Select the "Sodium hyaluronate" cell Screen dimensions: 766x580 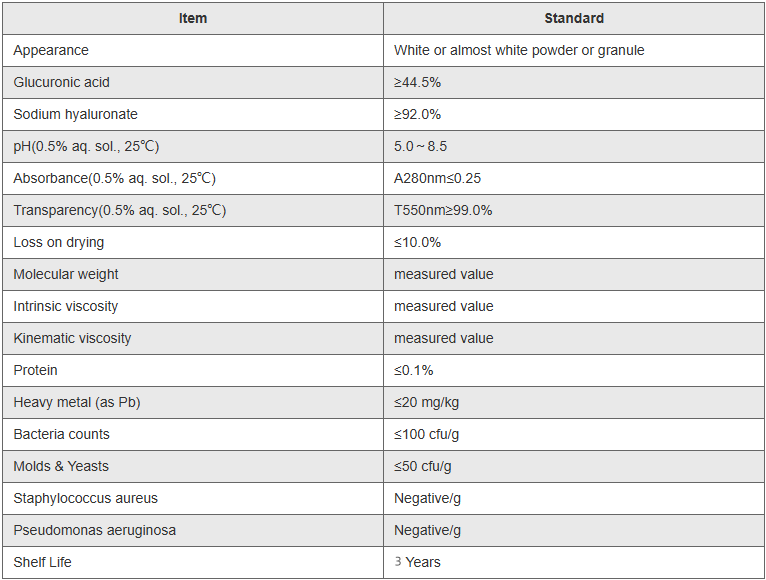pos(76,114)
